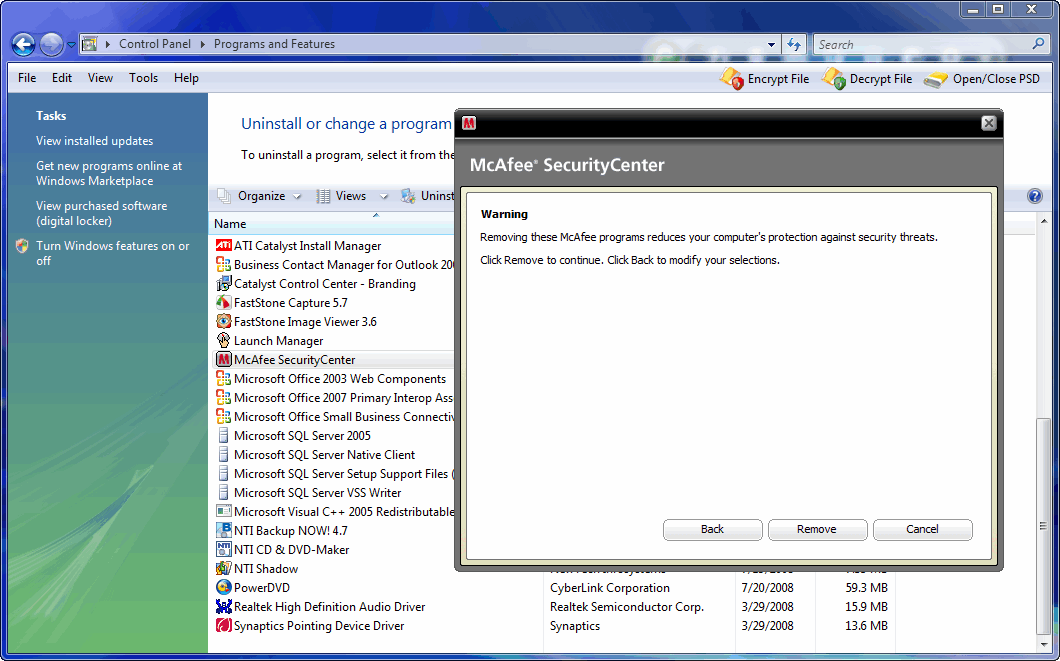Screen dimensions: 1060x661
Task: Select Microsoft SQL Server Native Client row
Action: click(x=335, y=455)
